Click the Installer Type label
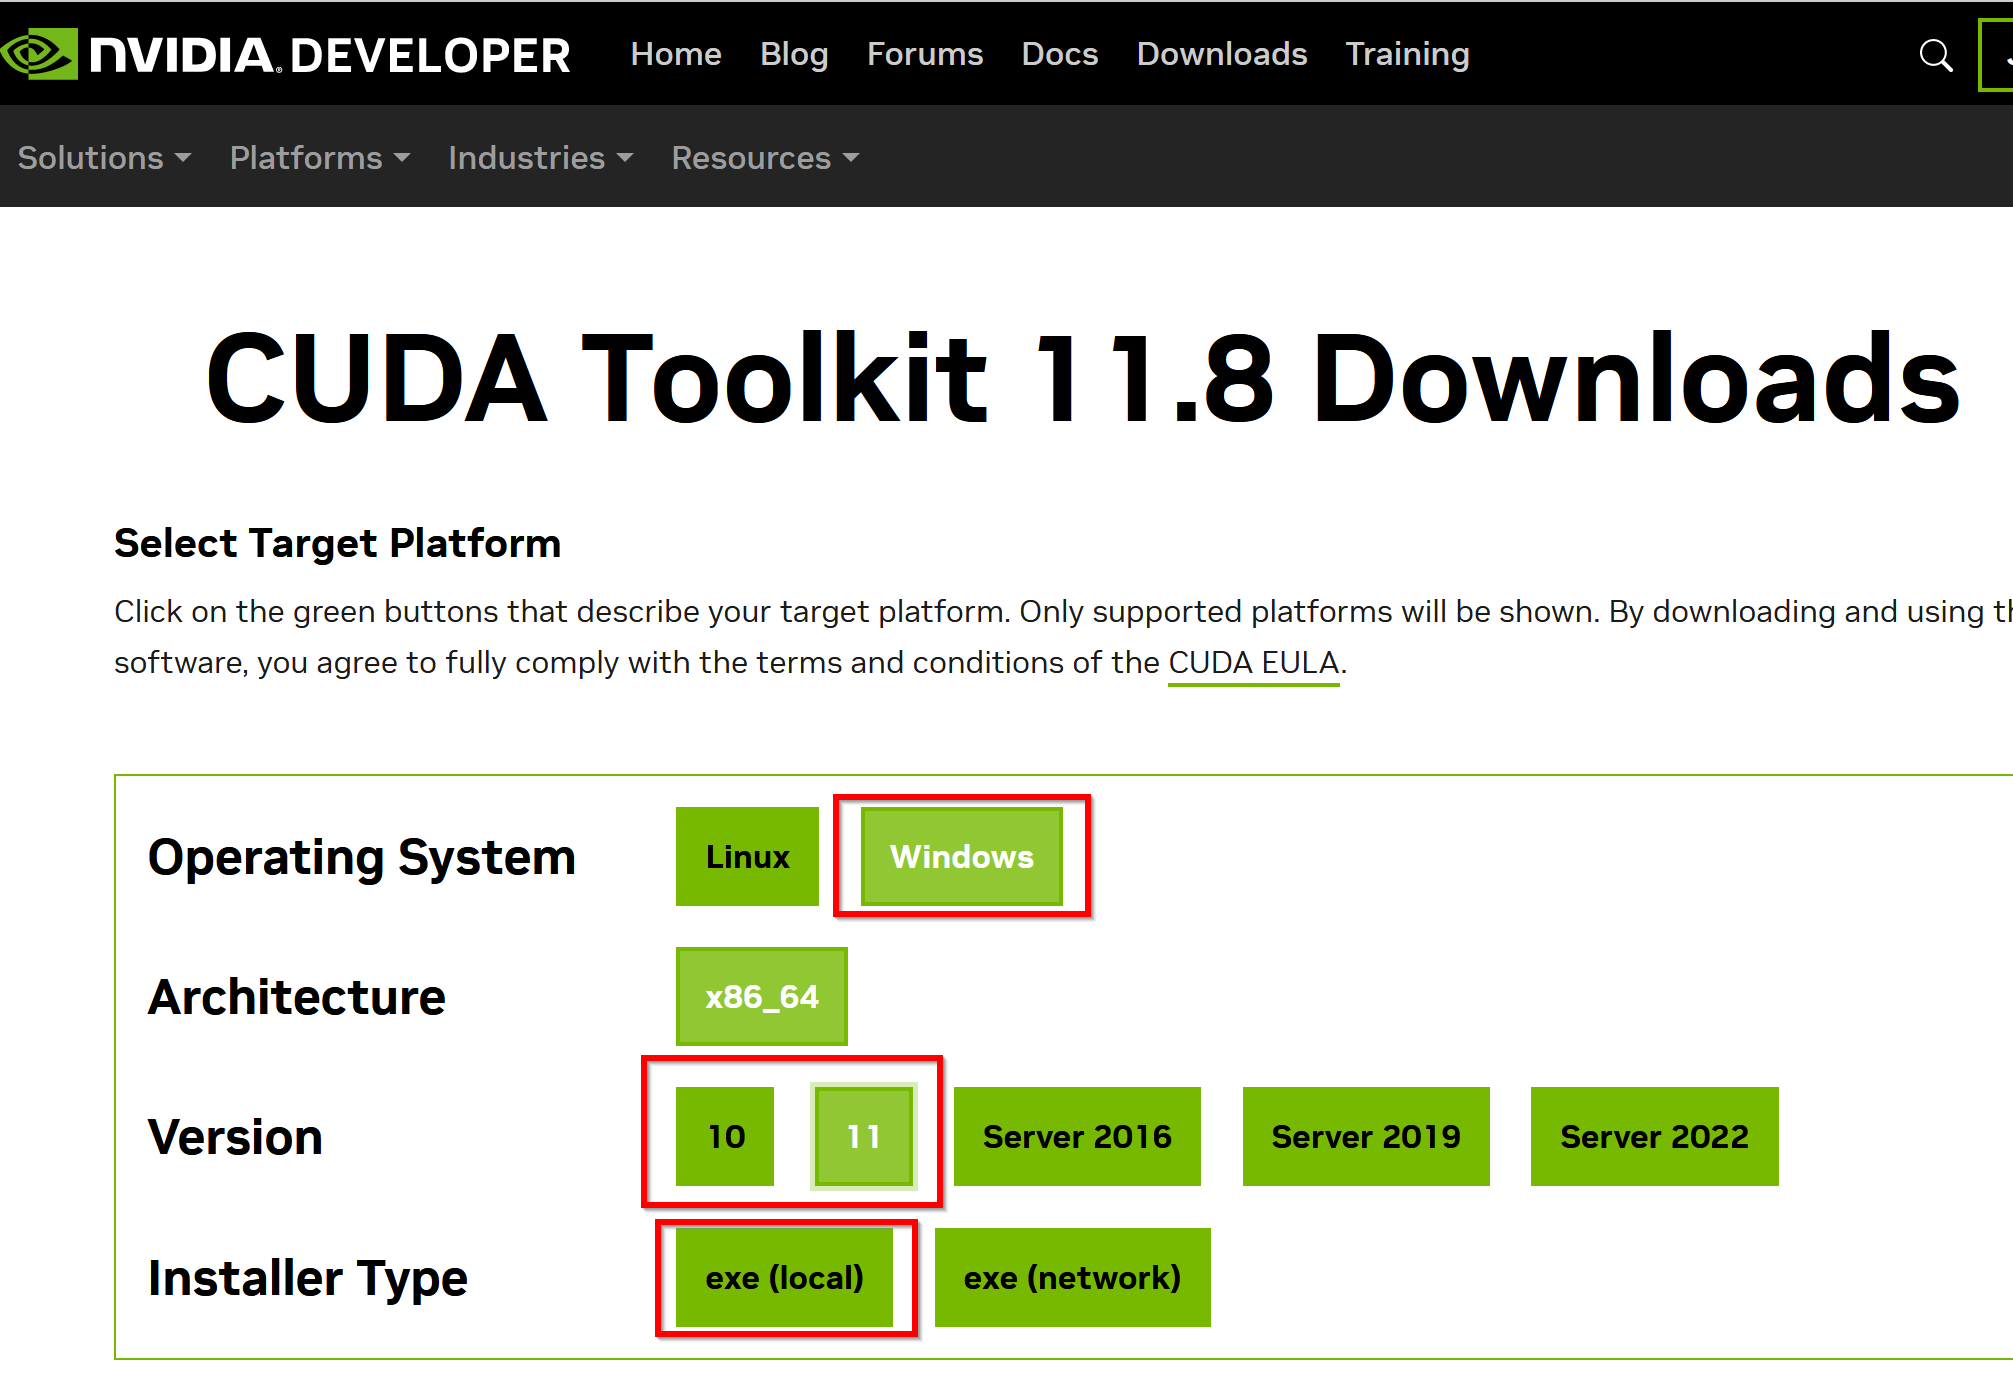The height and width of the screenshot is (1381, 2013). pyautogui.click(x=308, y=1278)
